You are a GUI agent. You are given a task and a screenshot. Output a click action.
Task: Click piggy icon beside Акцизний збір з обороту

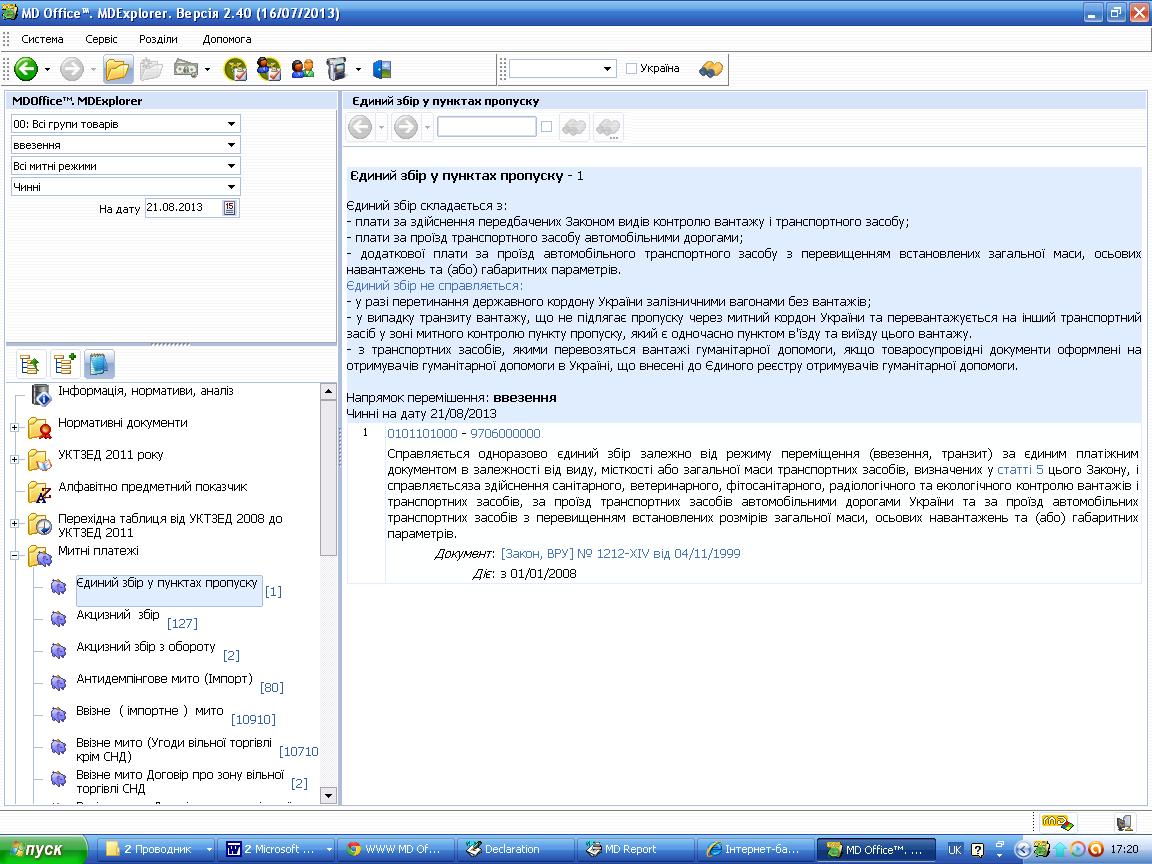[59, 650]
